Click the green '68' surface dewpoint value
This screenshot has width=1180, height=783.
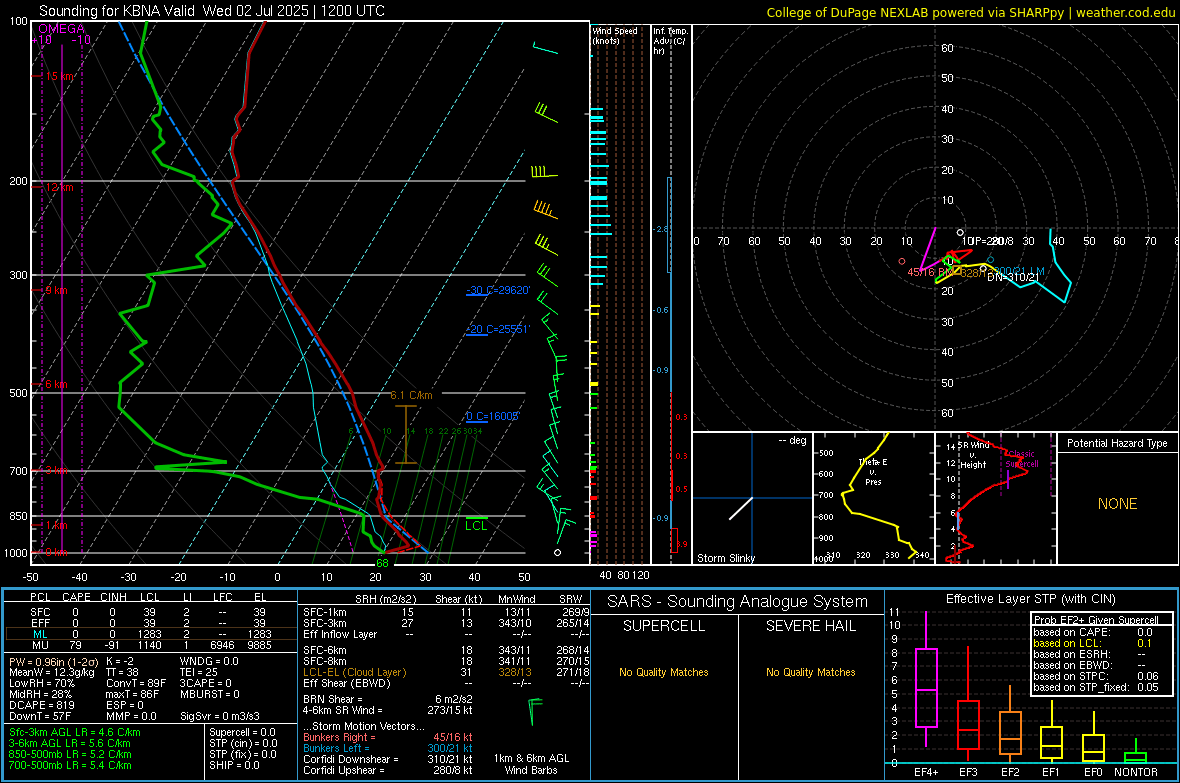(382, 562)
